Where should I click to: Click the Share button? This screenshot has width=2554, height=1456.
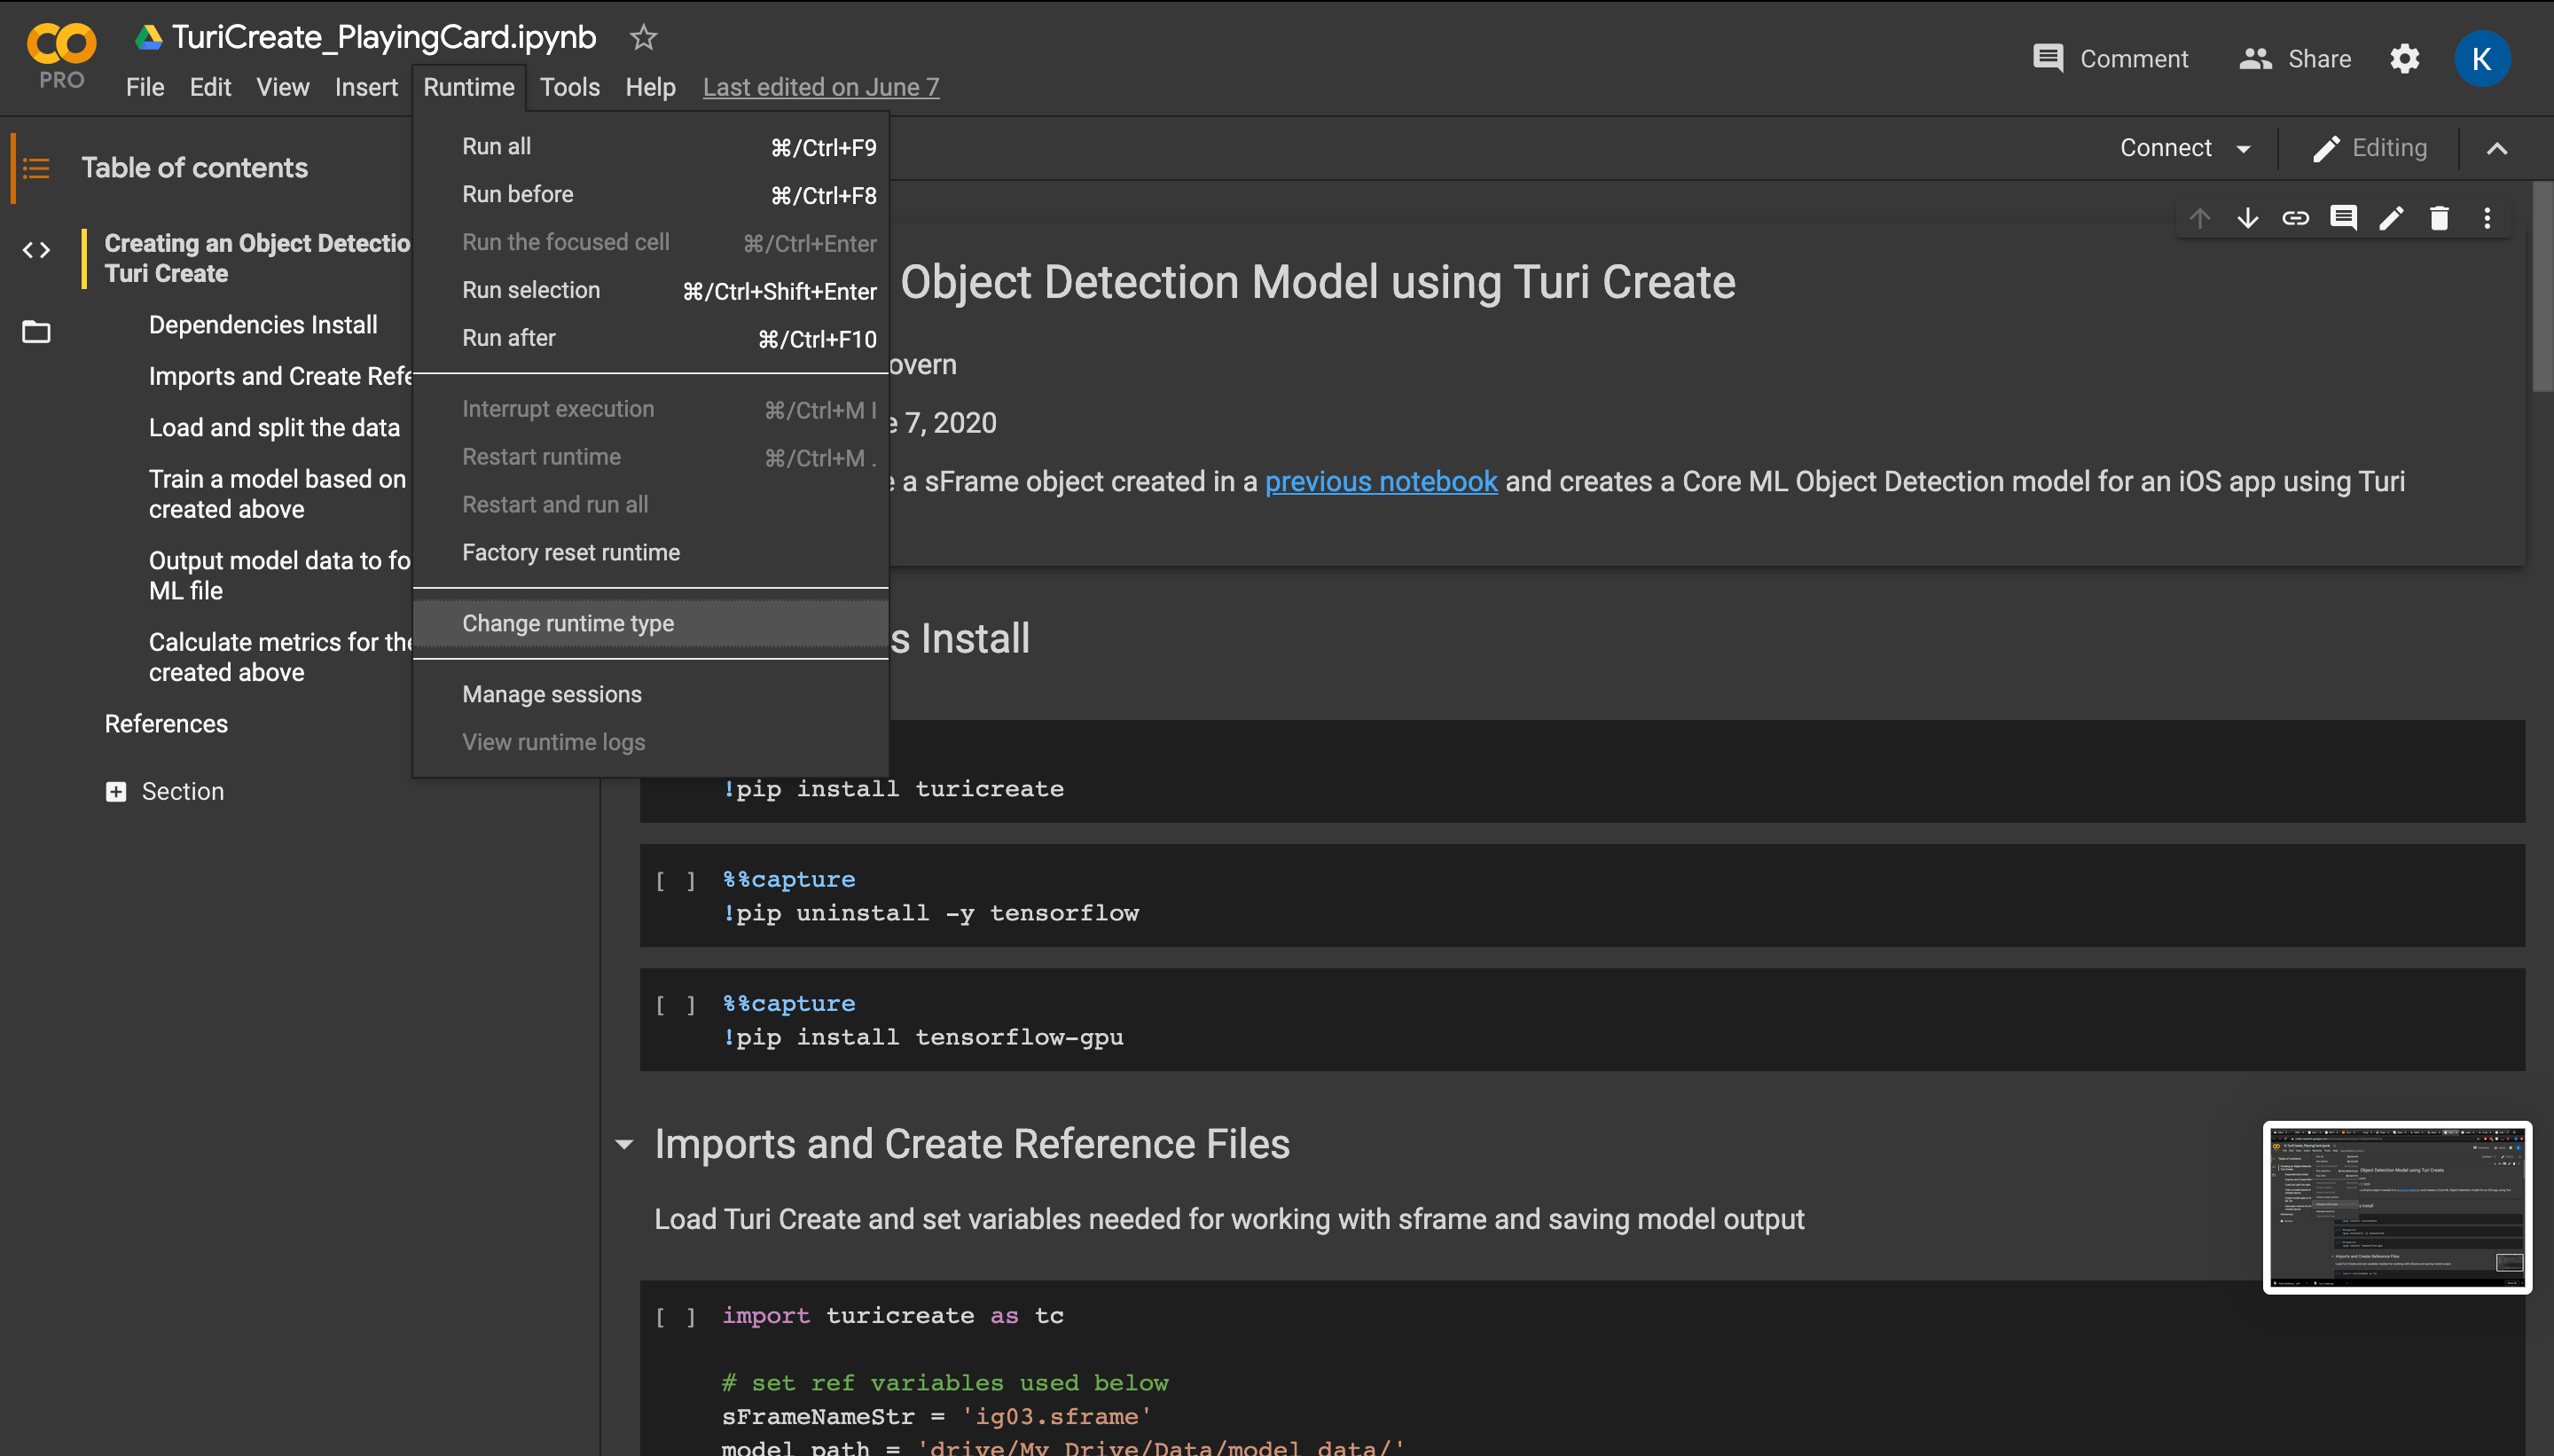[2295, 59]
